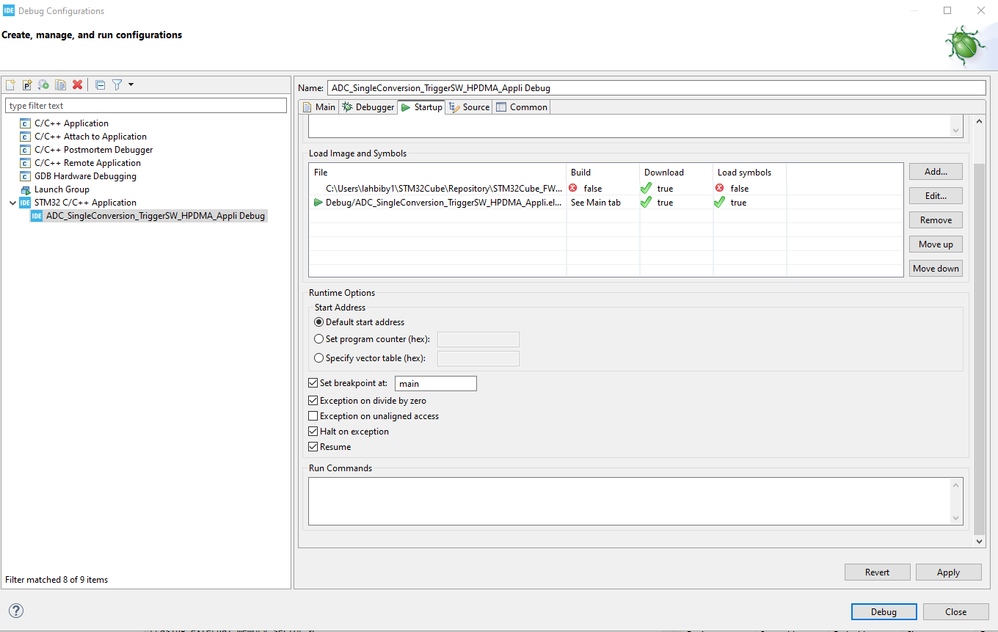998x632 pixels.
Task: Toggle Exception on divide by zero
Action: (313, 401)
